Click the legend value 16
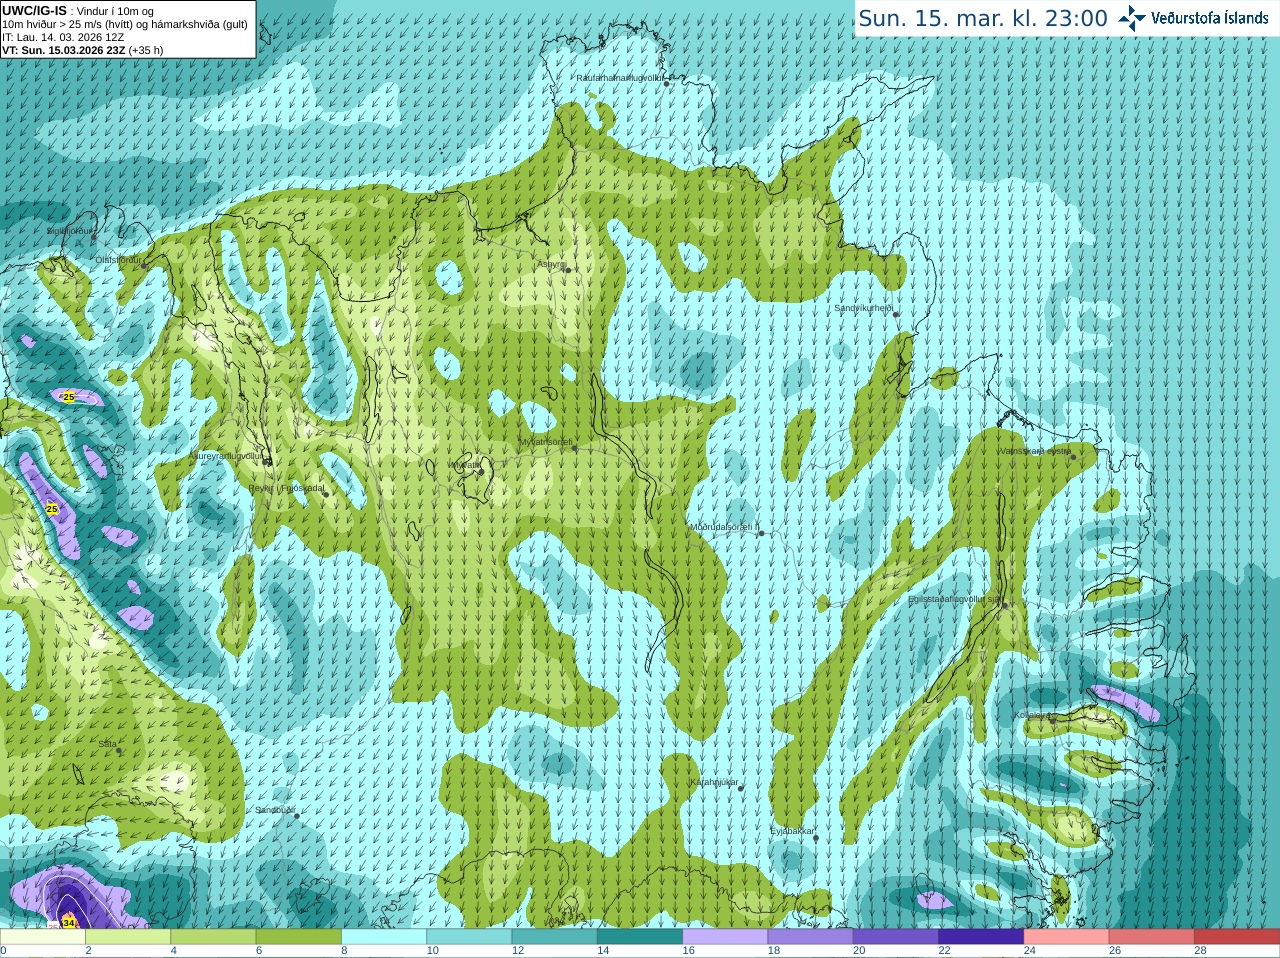This screenshot has height=958, width=1280. click(689, 951)
